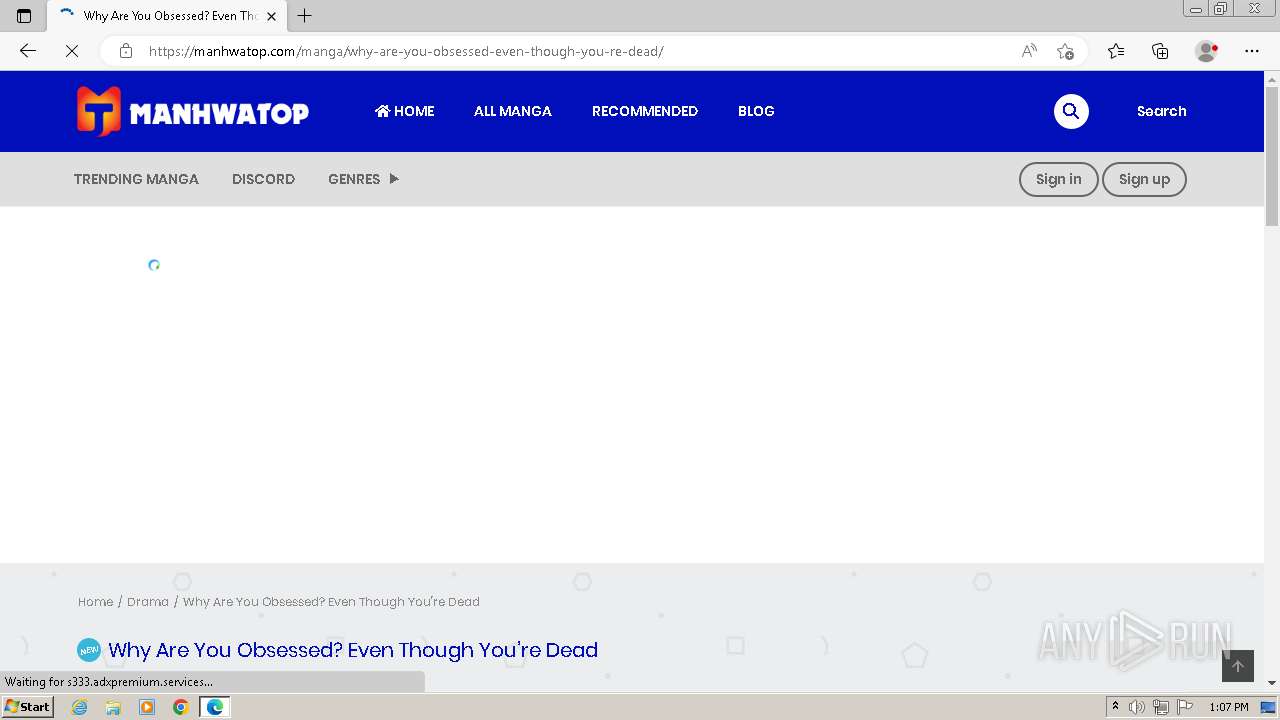The image size is (1280, 720).
Task: Click the volume tray icon
Action: pyautogui.click(x=1137, y=707)
